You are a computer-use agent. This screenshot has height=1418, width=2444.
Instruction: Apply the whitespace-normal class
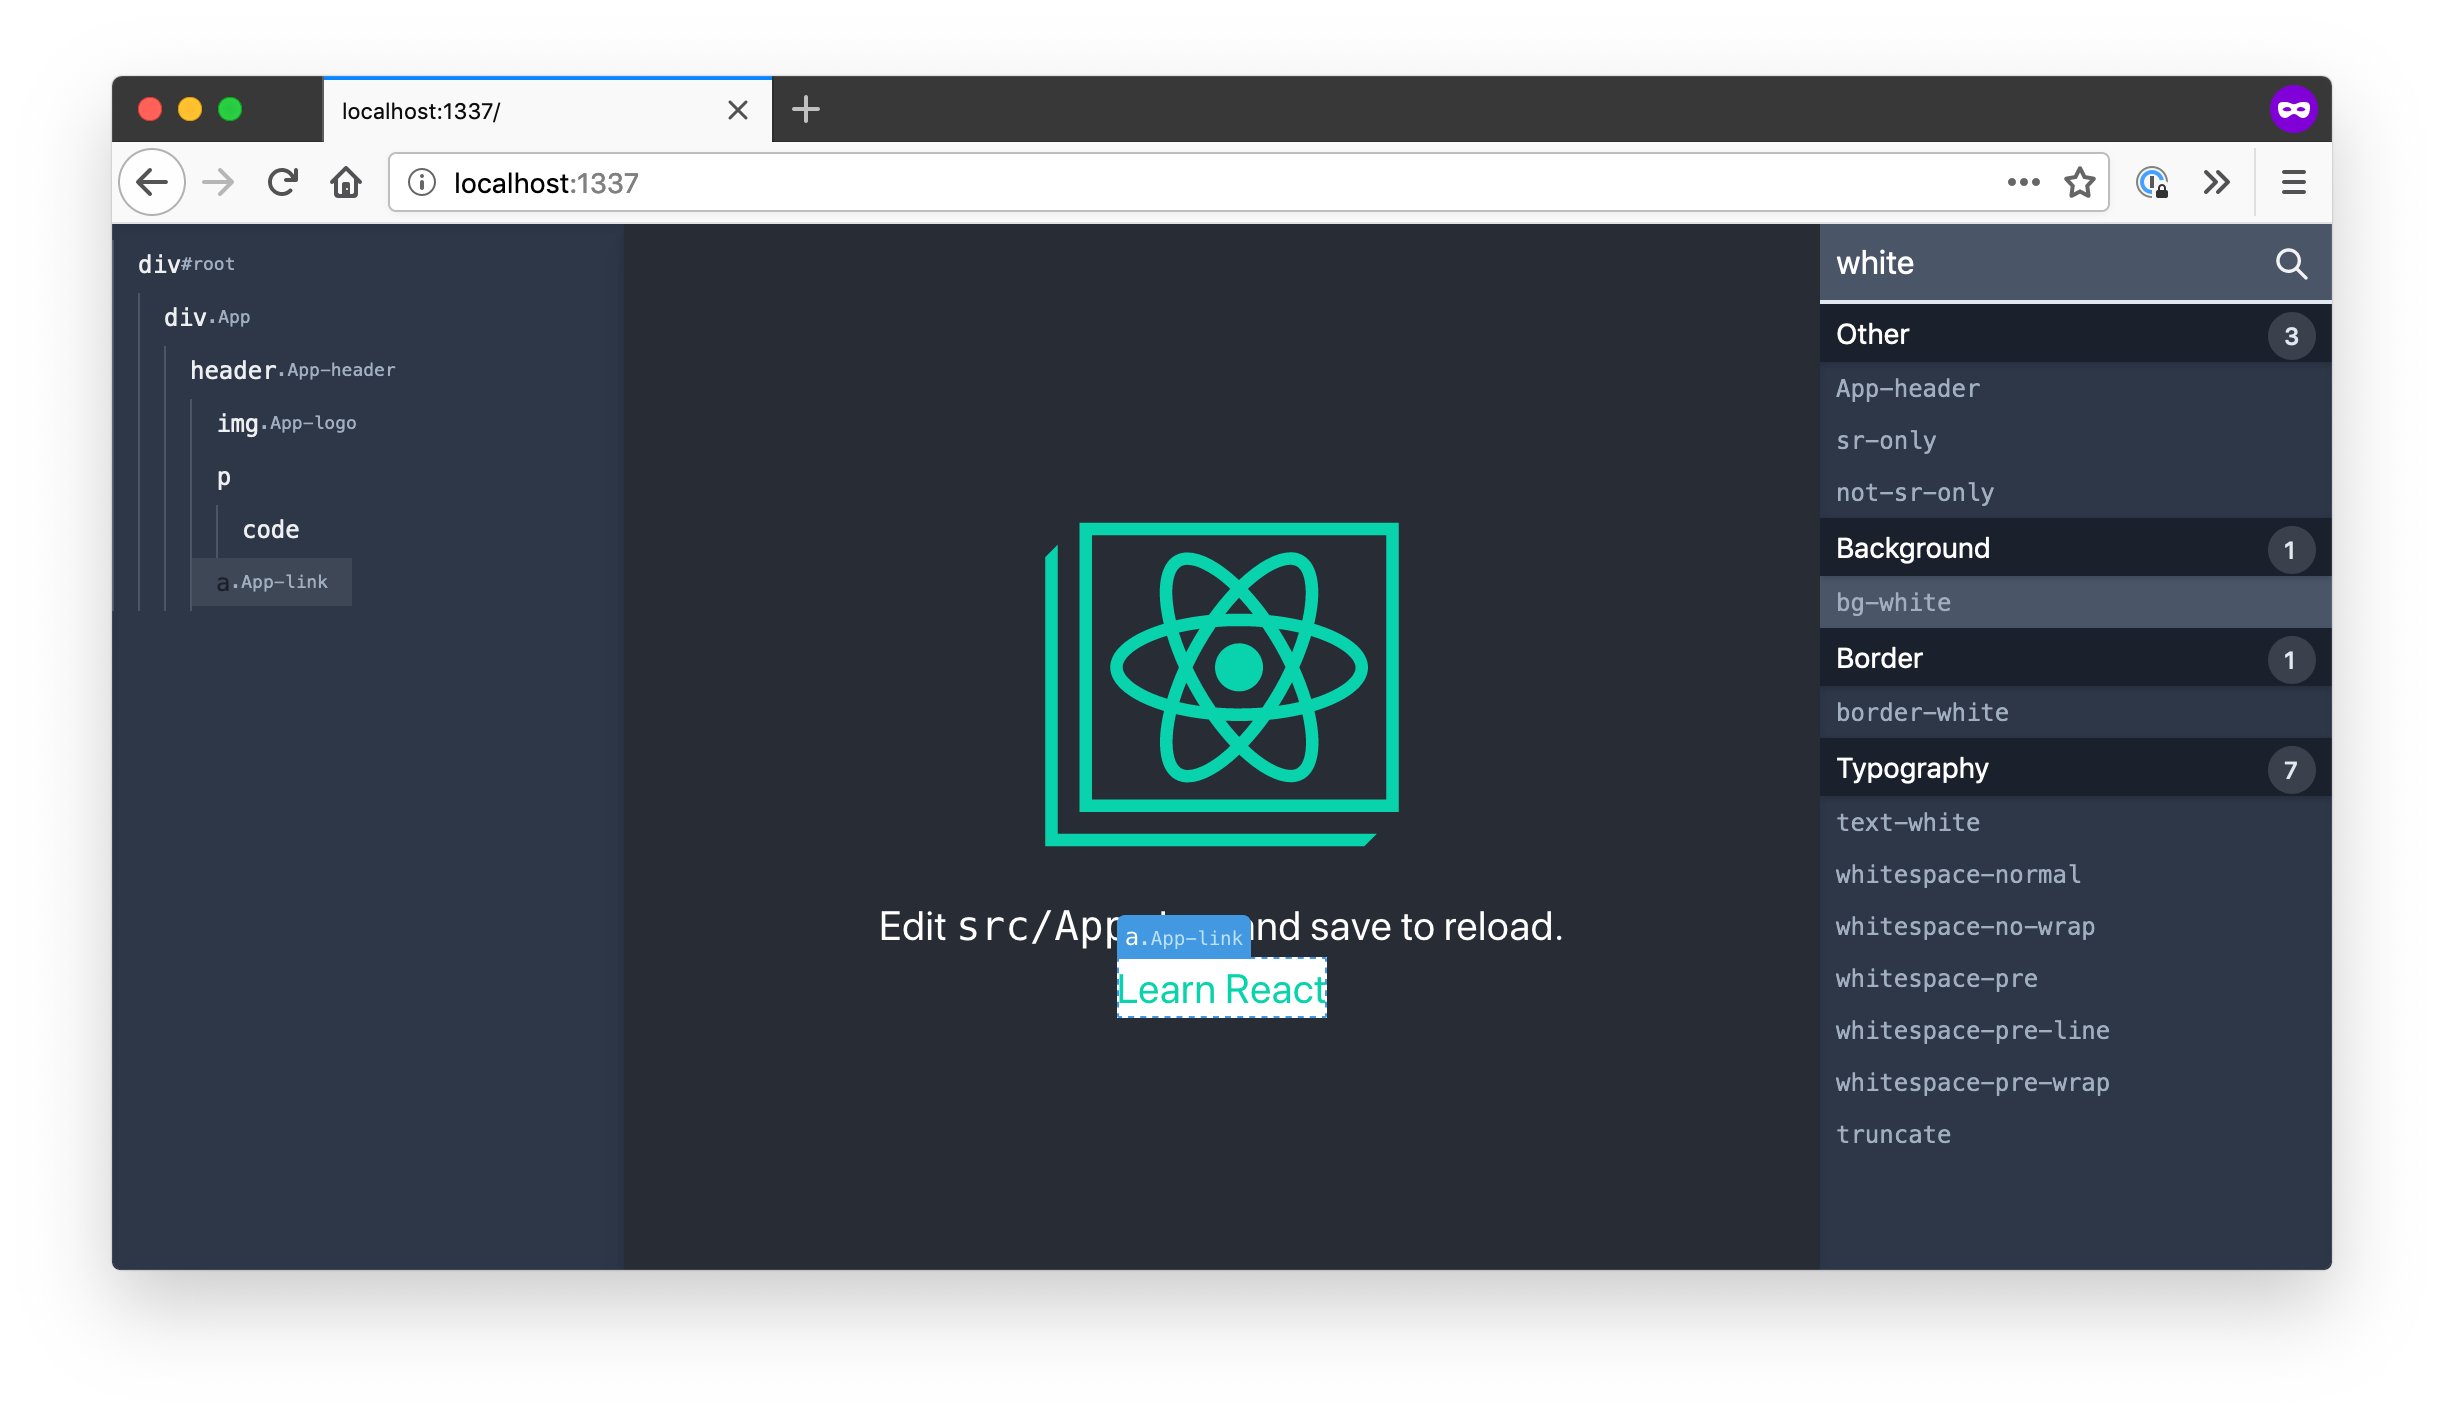[2075, 874]
